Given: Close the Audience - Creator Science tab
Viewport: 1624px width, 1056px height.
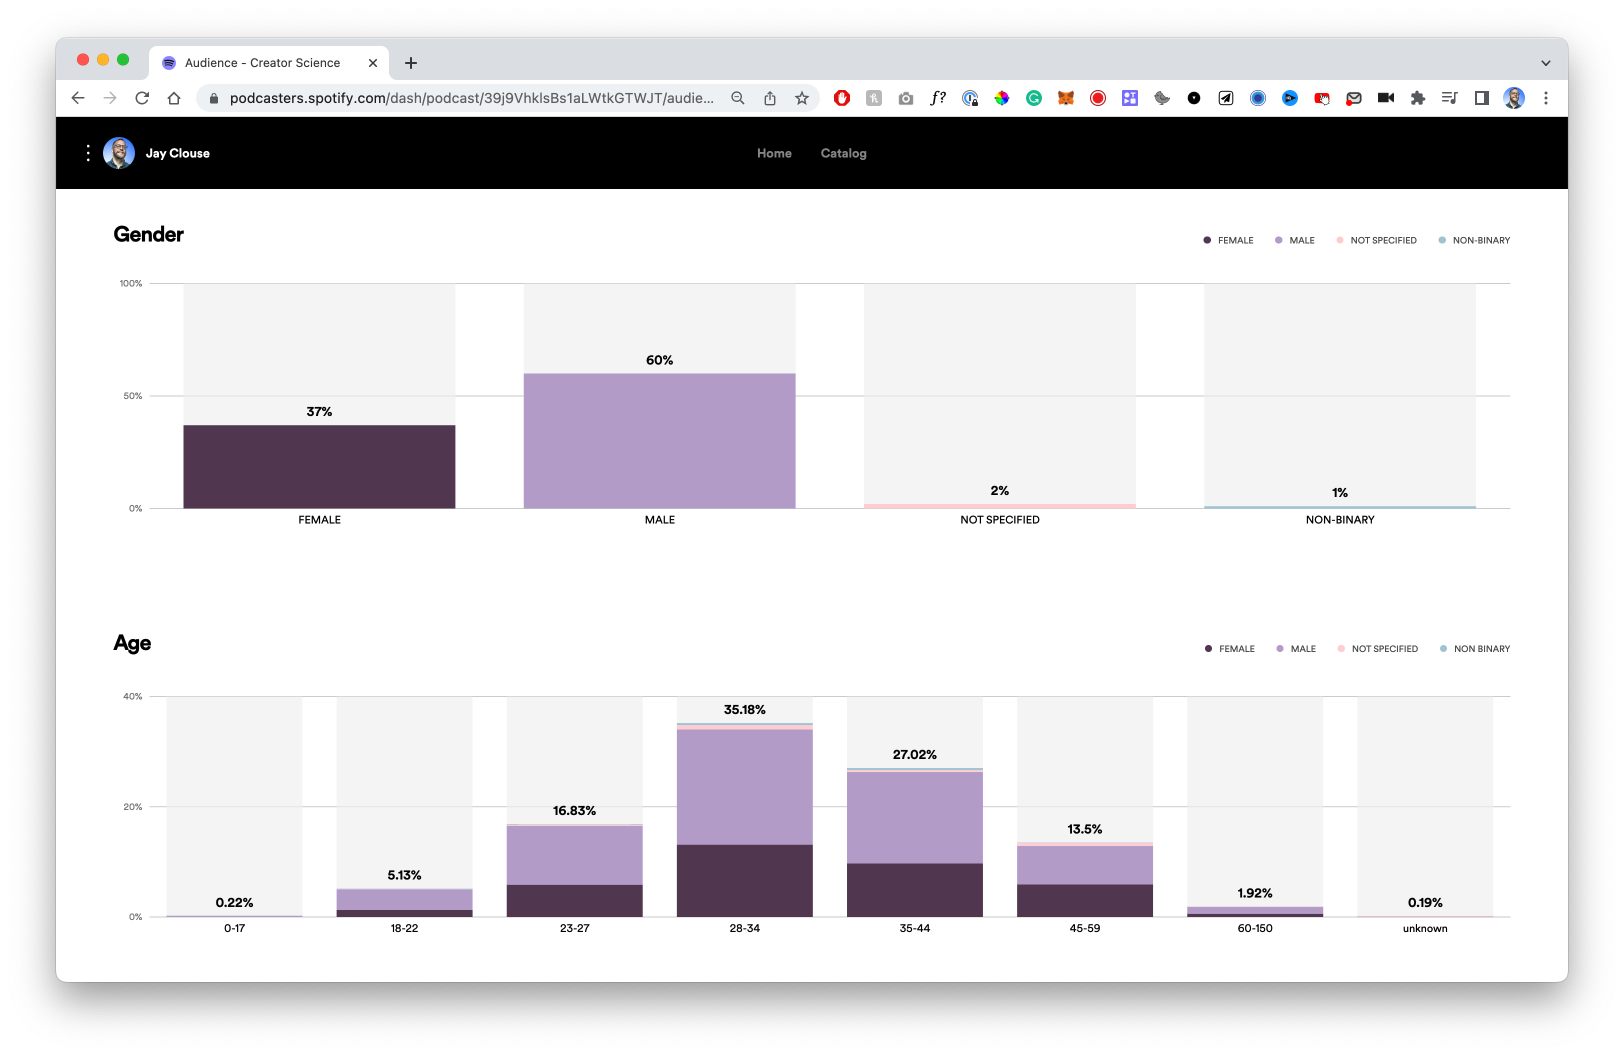Looking at the screenshot, I should pos(373,63).
